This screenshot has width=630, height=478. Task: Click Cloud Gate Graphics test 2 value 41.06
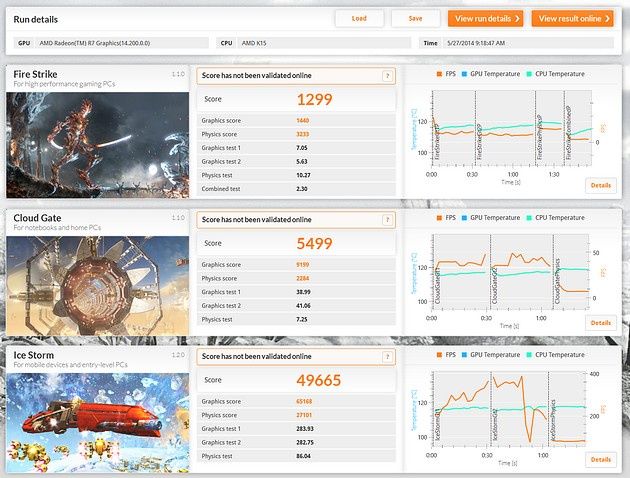click(x=303, y=306)
